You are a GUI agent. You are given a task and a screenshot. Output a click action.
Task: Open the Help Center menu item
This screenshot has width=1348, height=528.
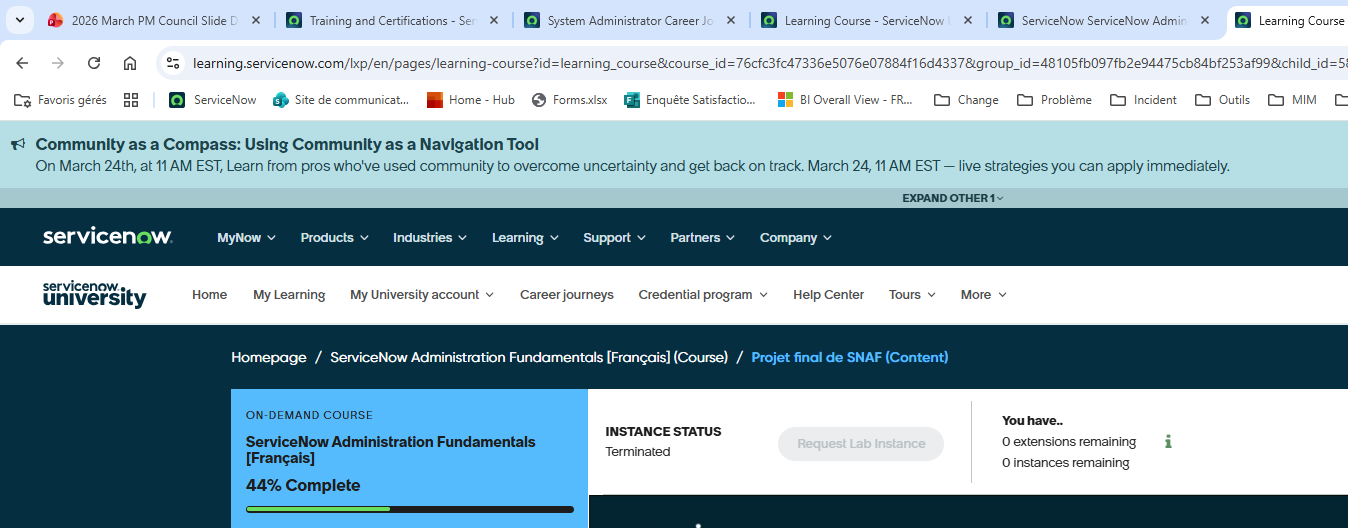[828, 295]
